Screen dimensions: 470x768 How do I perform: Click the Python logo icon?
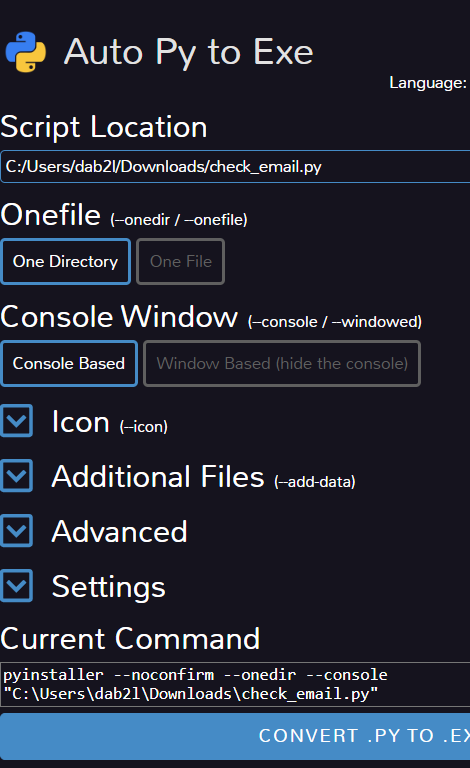(x=26, y=52)
